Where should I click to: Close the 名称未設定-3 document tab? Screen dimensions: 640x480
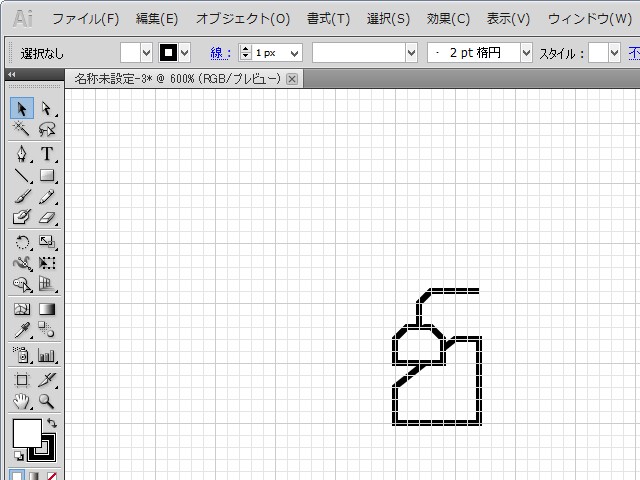coord(292,79)
